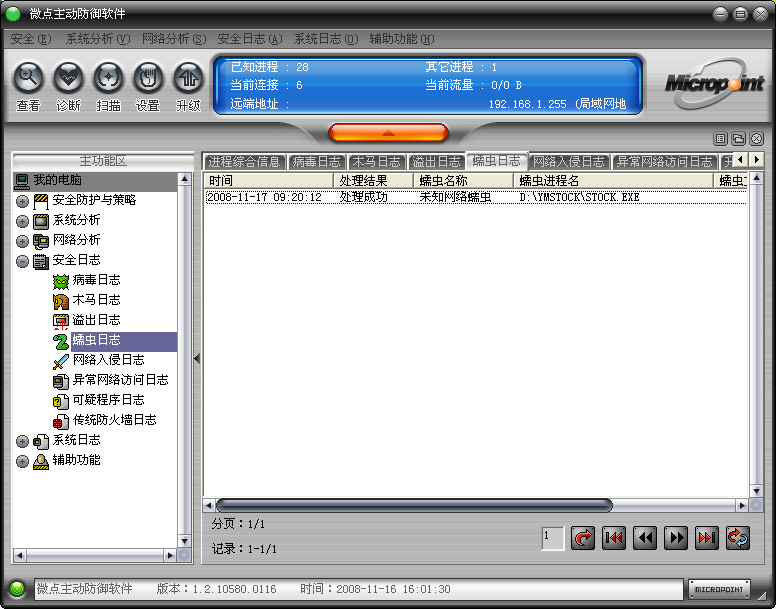Select the 木马日志 horse icon in tree

[61, 301]
